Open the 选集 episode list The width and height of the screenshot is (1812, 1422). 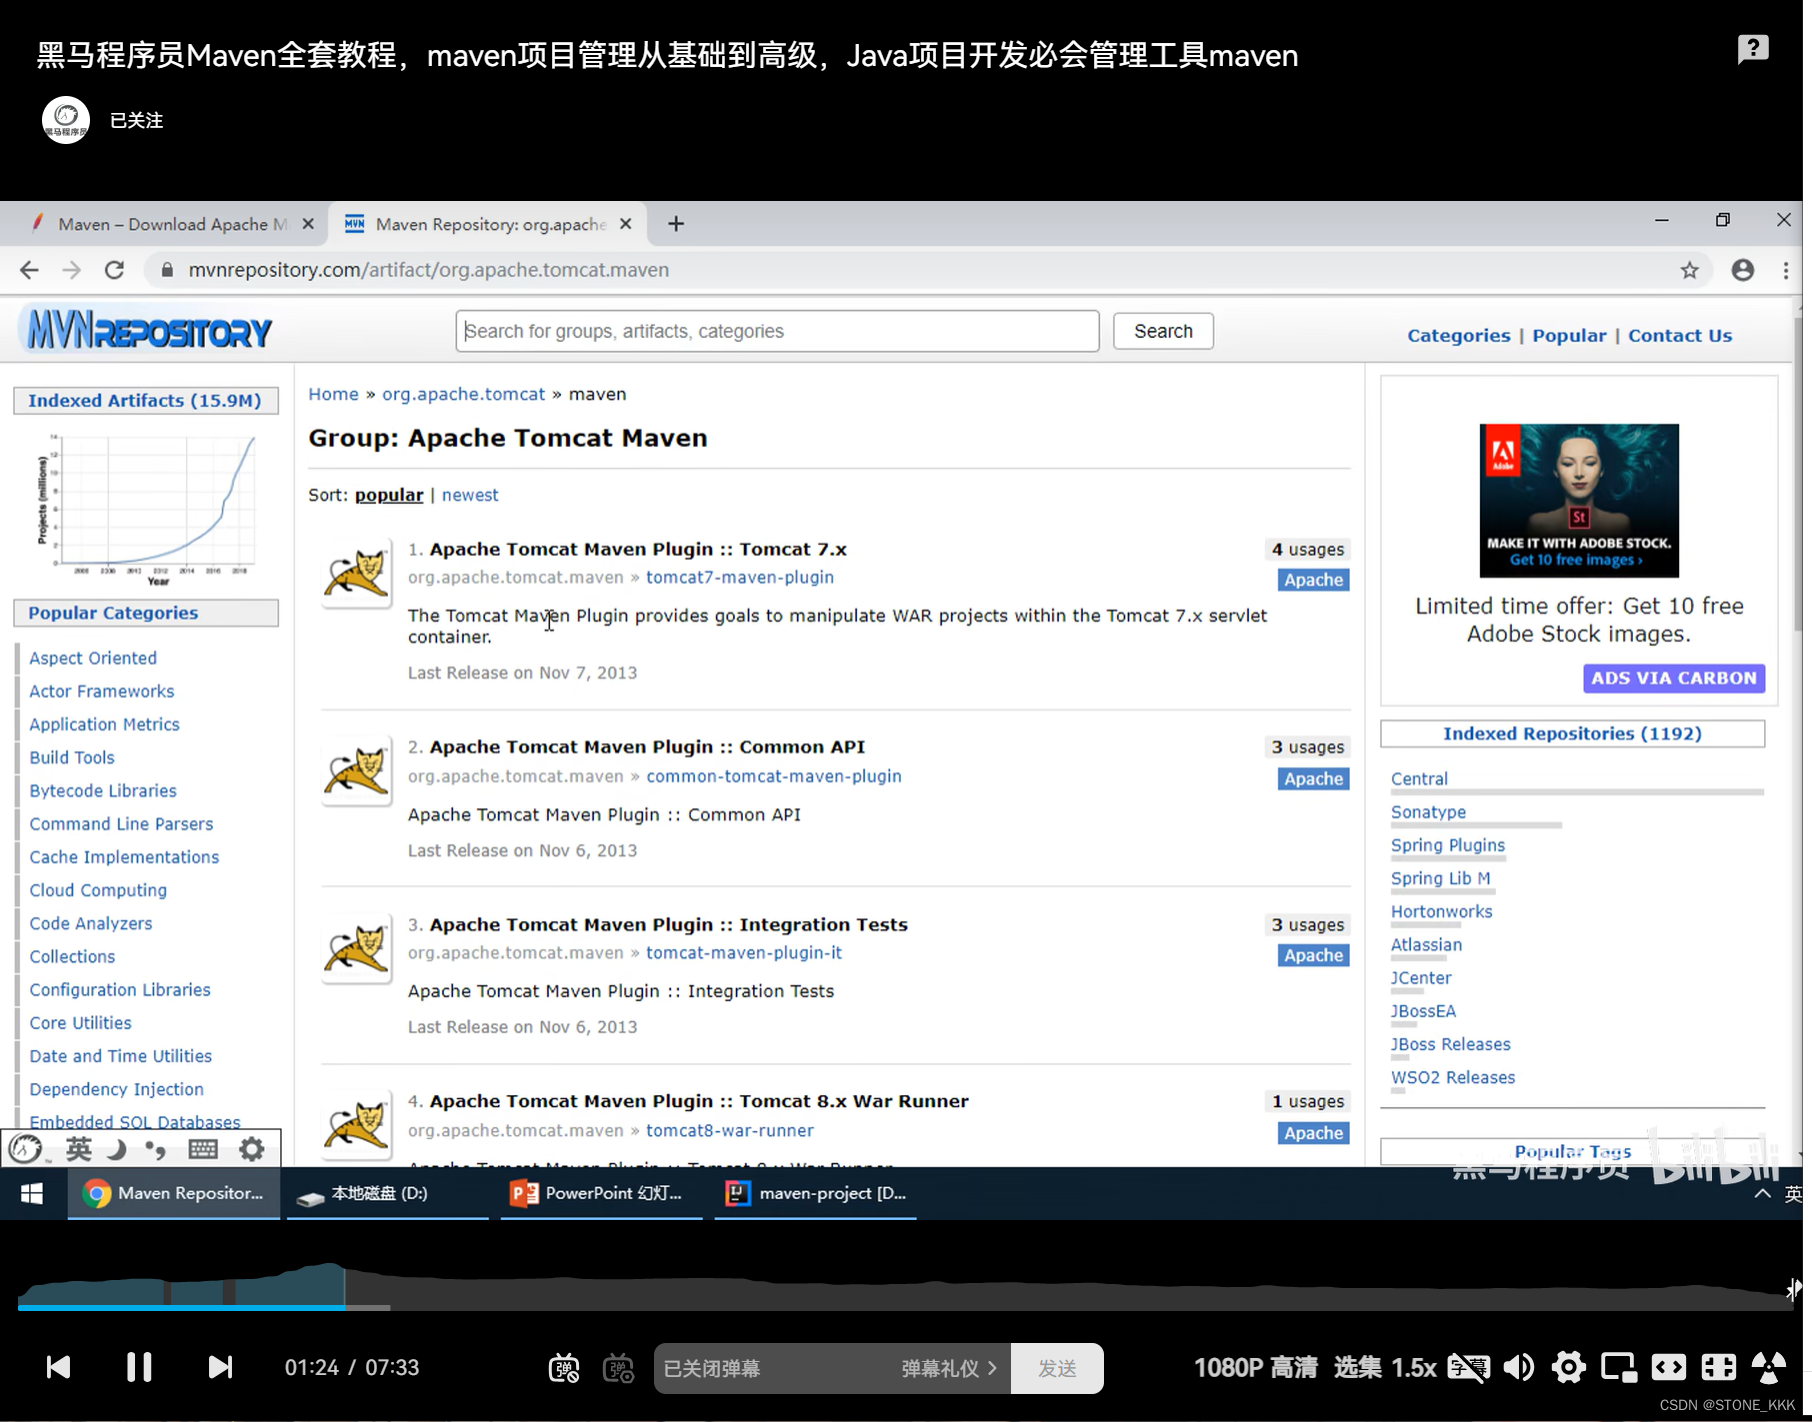(x=1357, y=1367)
